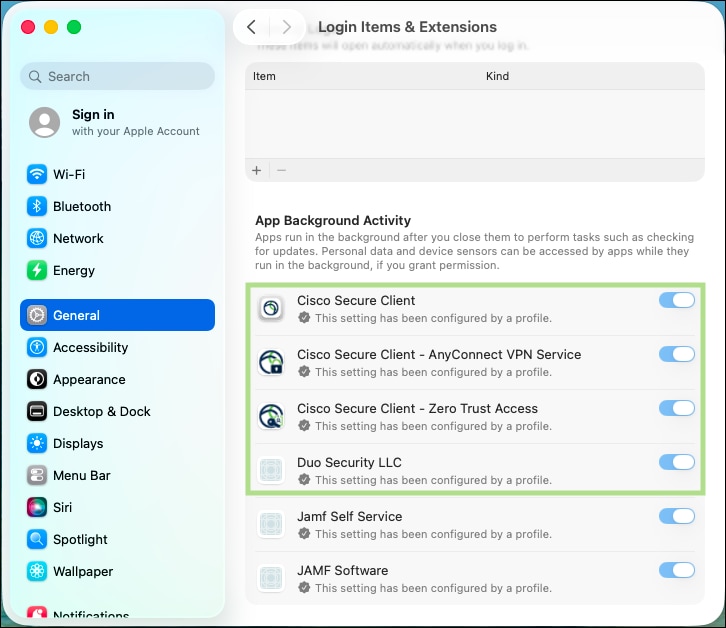Toggle JAMF Software background switch
The width and height of the screenshot is (726, 628).
pos(676,571)
